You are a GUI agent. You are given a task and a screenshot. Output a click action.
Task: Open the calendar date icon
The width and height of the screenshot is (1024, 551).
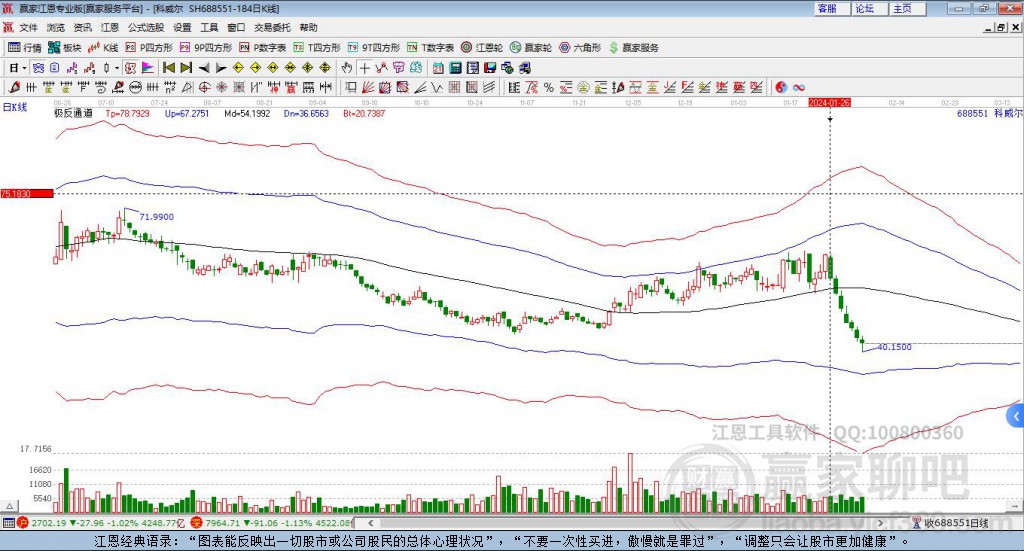[438, 68]
